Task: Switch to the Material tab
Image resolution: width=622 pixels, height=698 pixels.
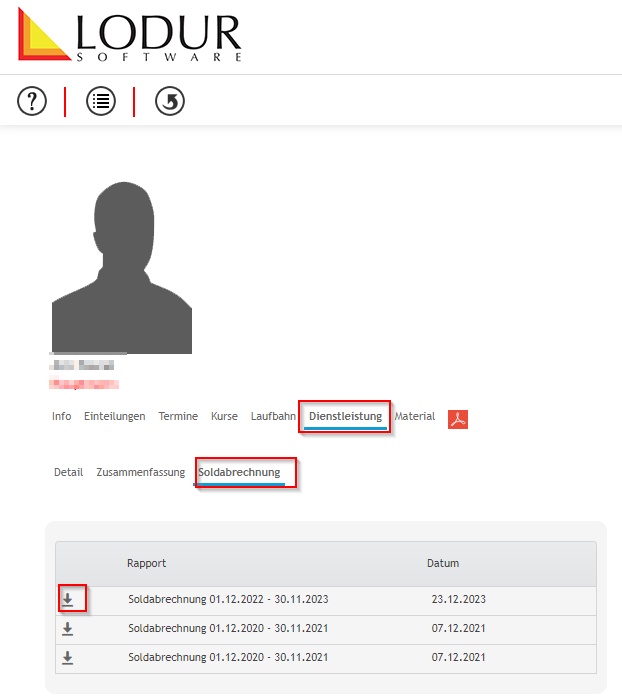Action: [x=415, y=416]
